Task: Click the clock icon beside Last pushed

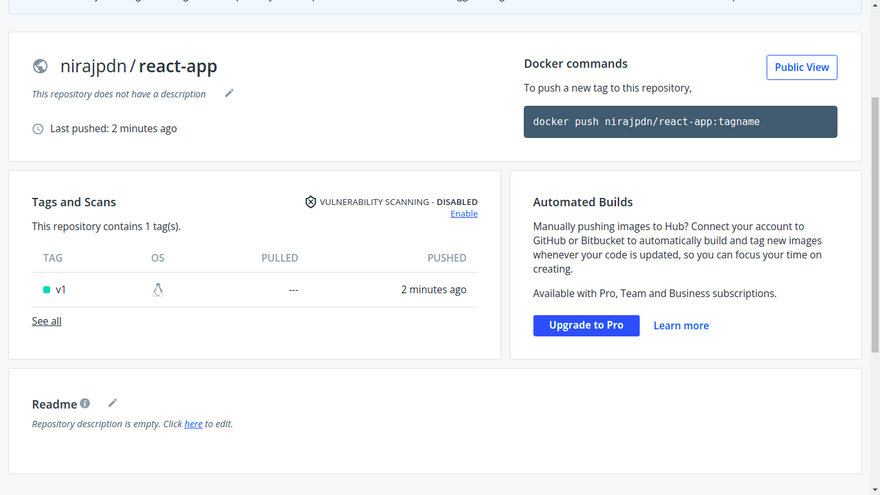Action: tap(38, 129)
